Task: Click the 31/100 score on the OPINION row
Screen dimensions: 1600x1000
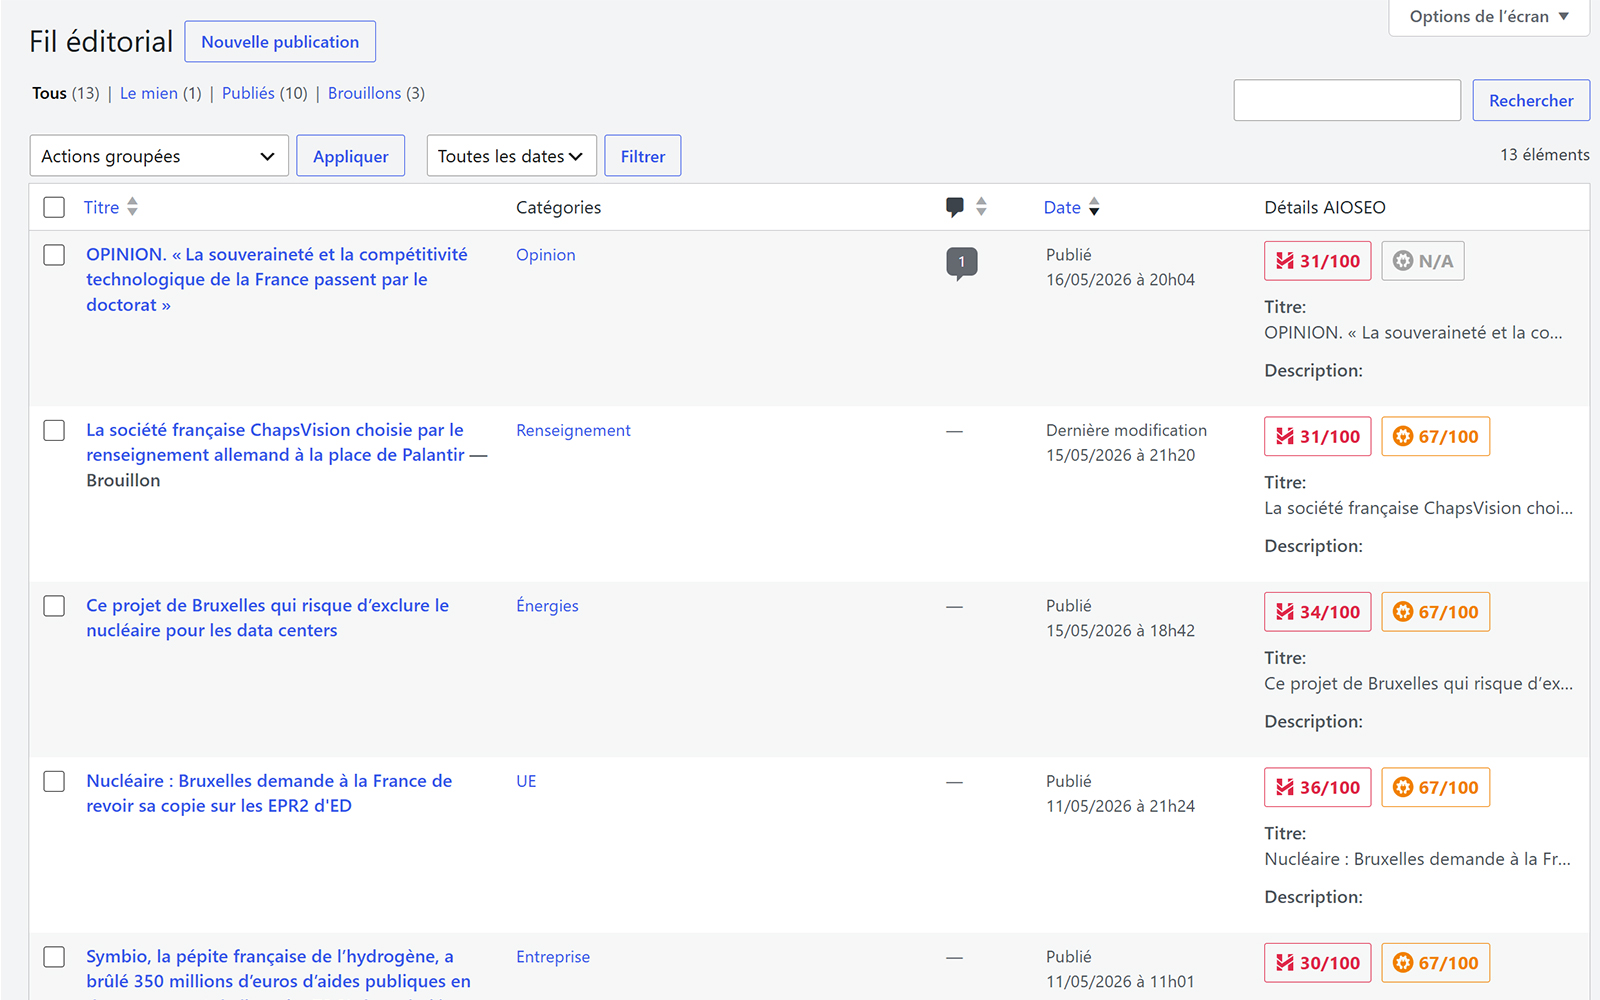Action: click(1318, 261)
